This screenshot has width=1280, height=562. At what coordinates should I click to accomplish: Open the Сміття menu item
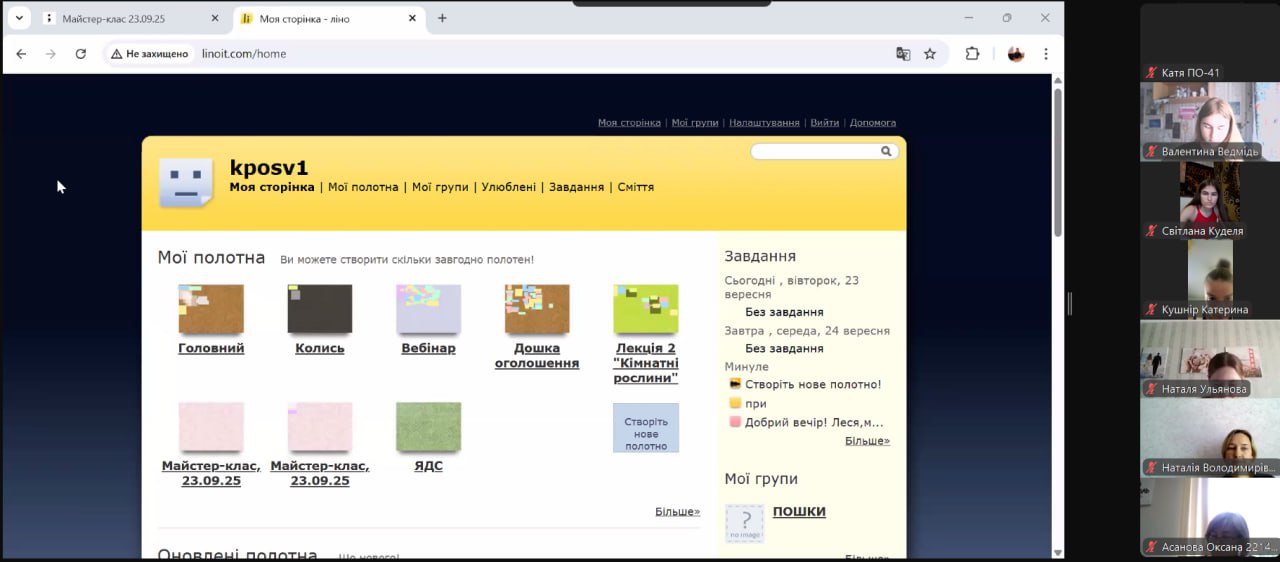pyautogui.click(x=636, y=187)
